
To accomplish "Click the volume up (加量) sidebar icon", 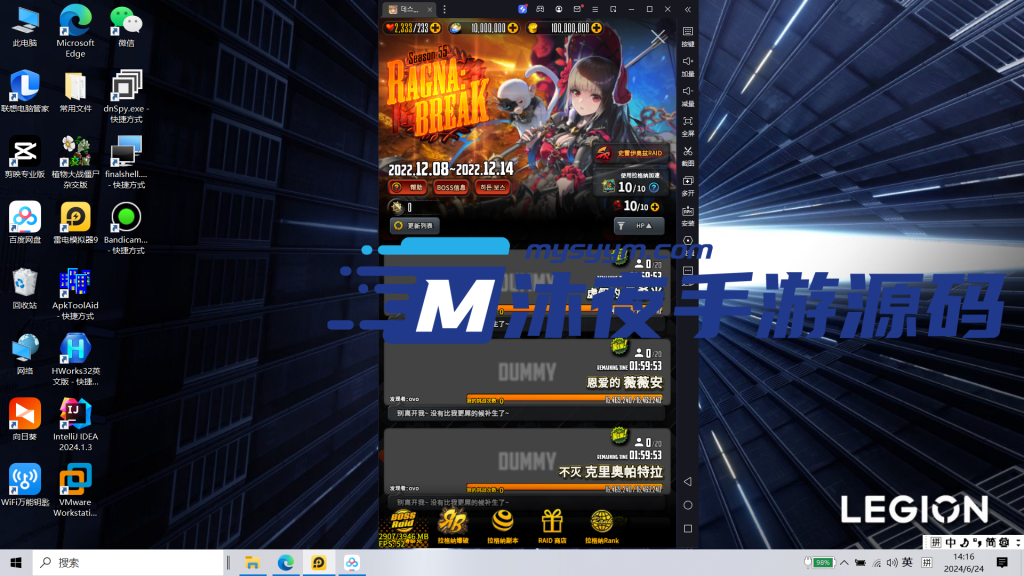I will tap(688, 62).
